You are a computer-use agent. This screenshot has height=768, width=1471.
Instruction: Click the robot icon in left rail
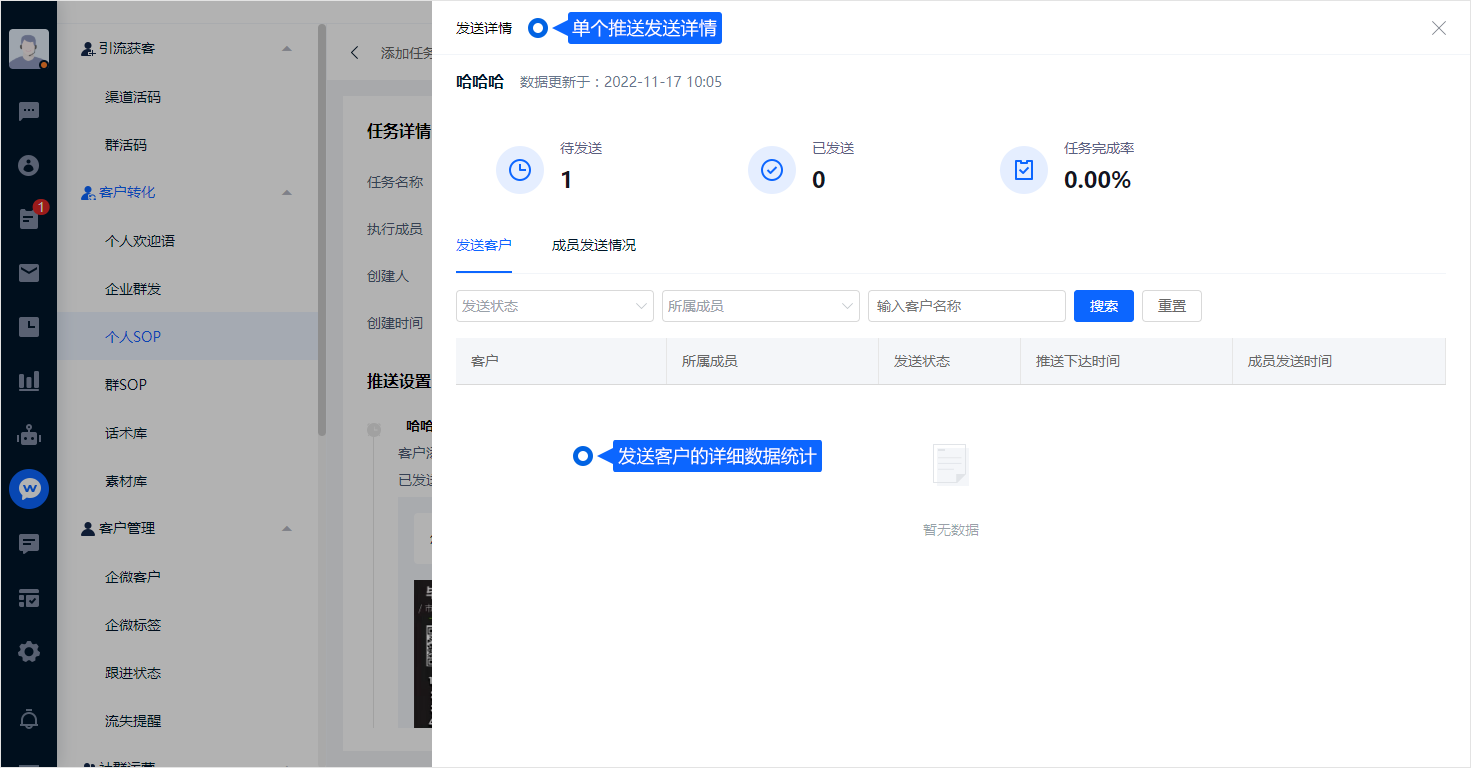tap(29, 435)
